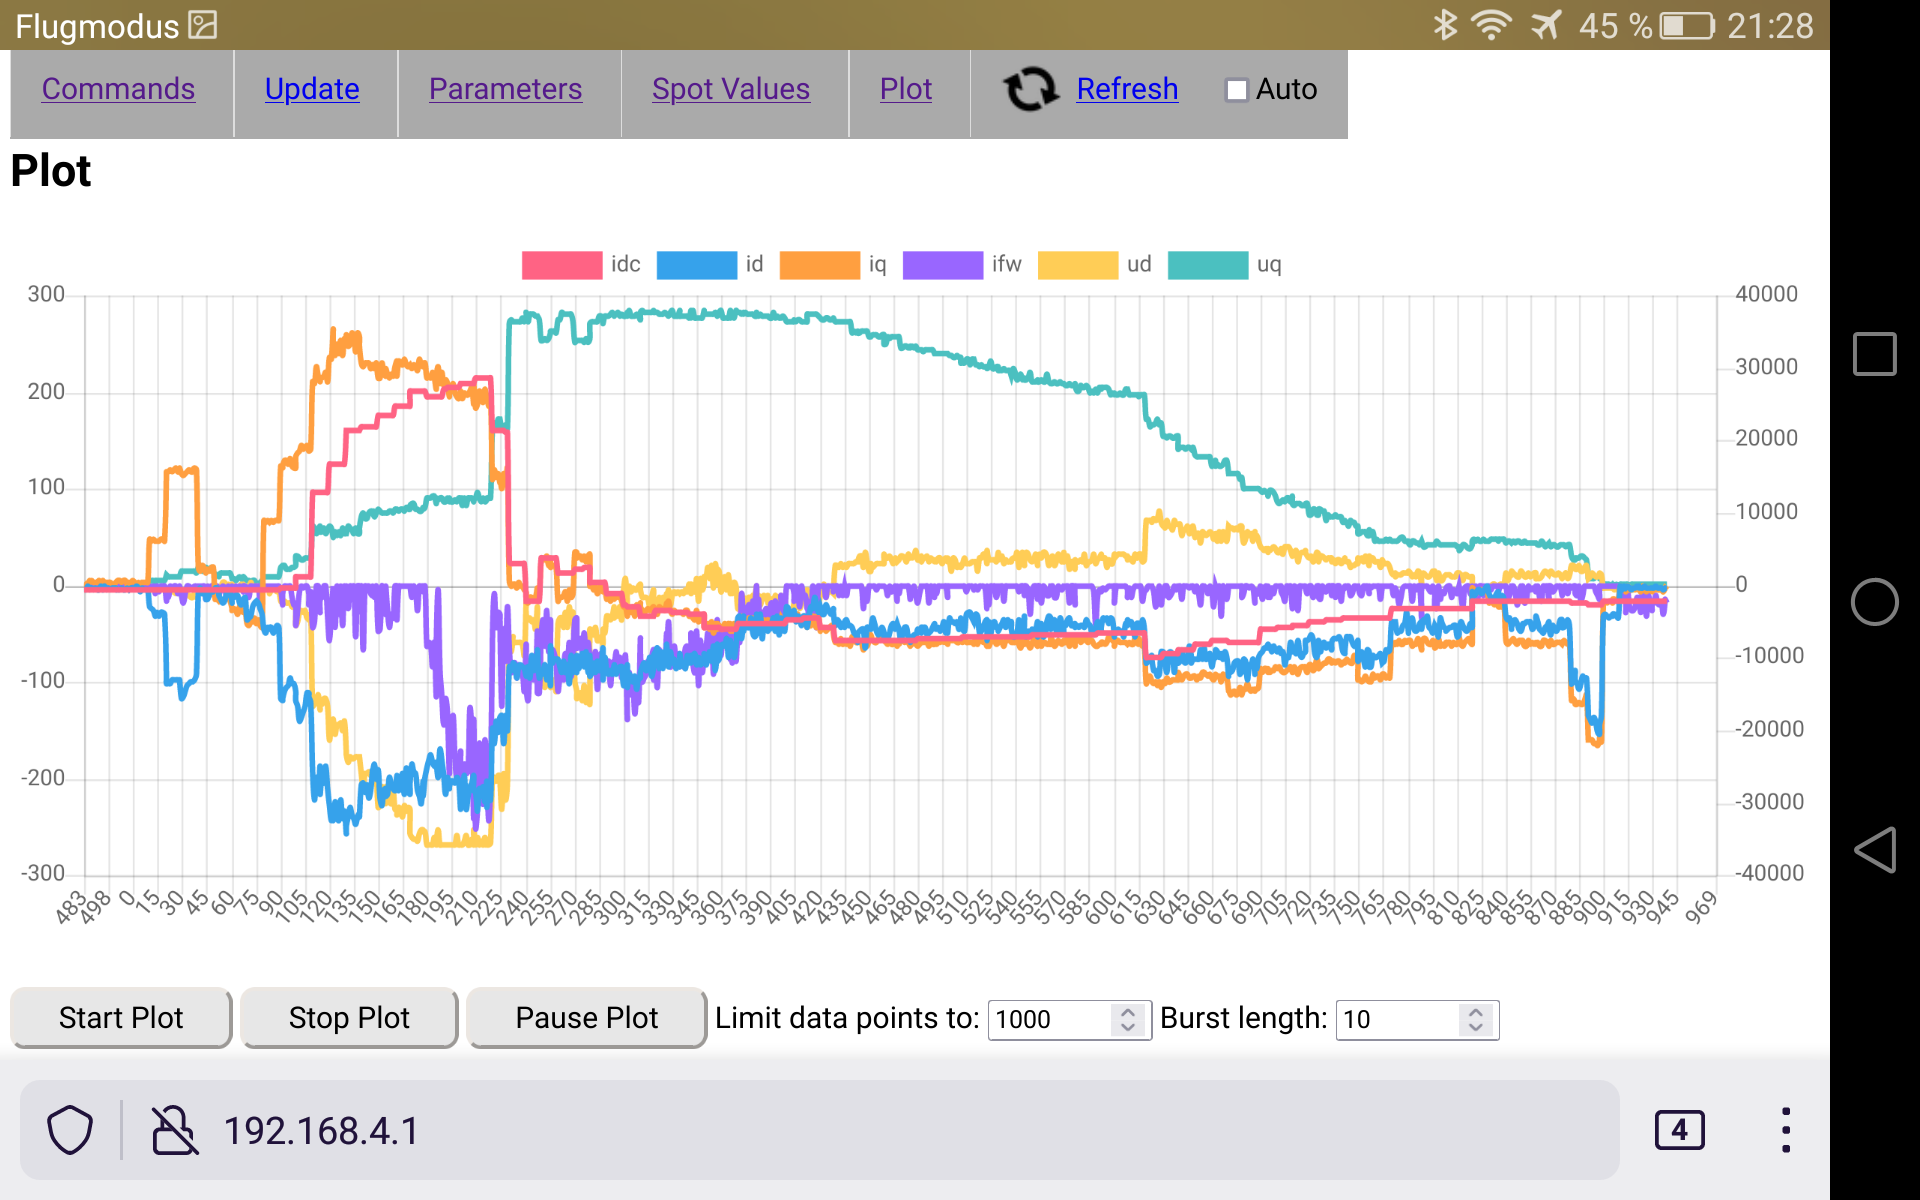Click the circular refresh arrows icon

click(x=1031, y=89)
